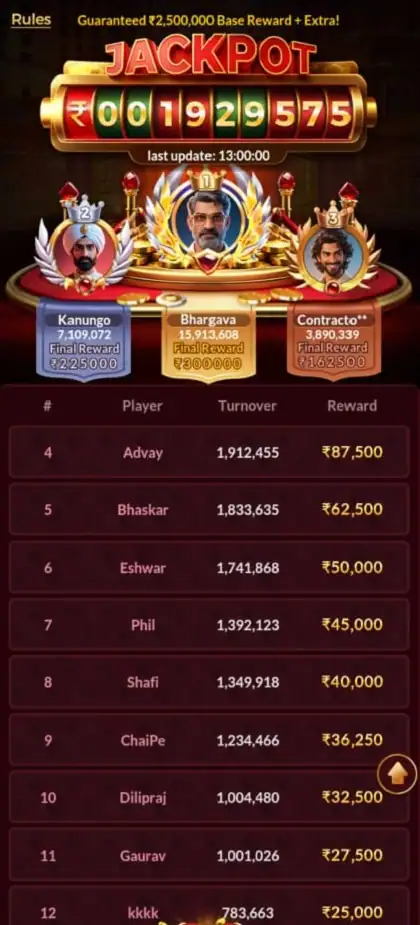The height and width of the screenshot is (925, 420).
Task: Select rank 10 Dilipraj leaderboard row
Action: [209, 798]
